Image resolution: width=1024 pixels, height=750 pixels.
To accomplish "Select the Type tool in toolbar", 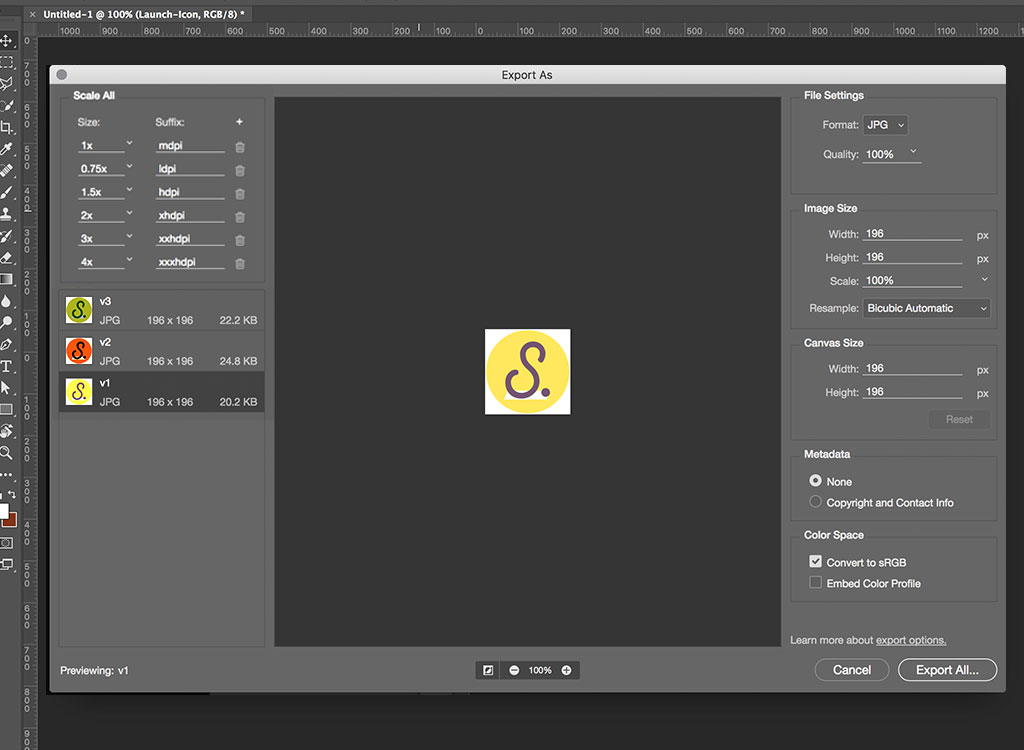I will (7, 366).
